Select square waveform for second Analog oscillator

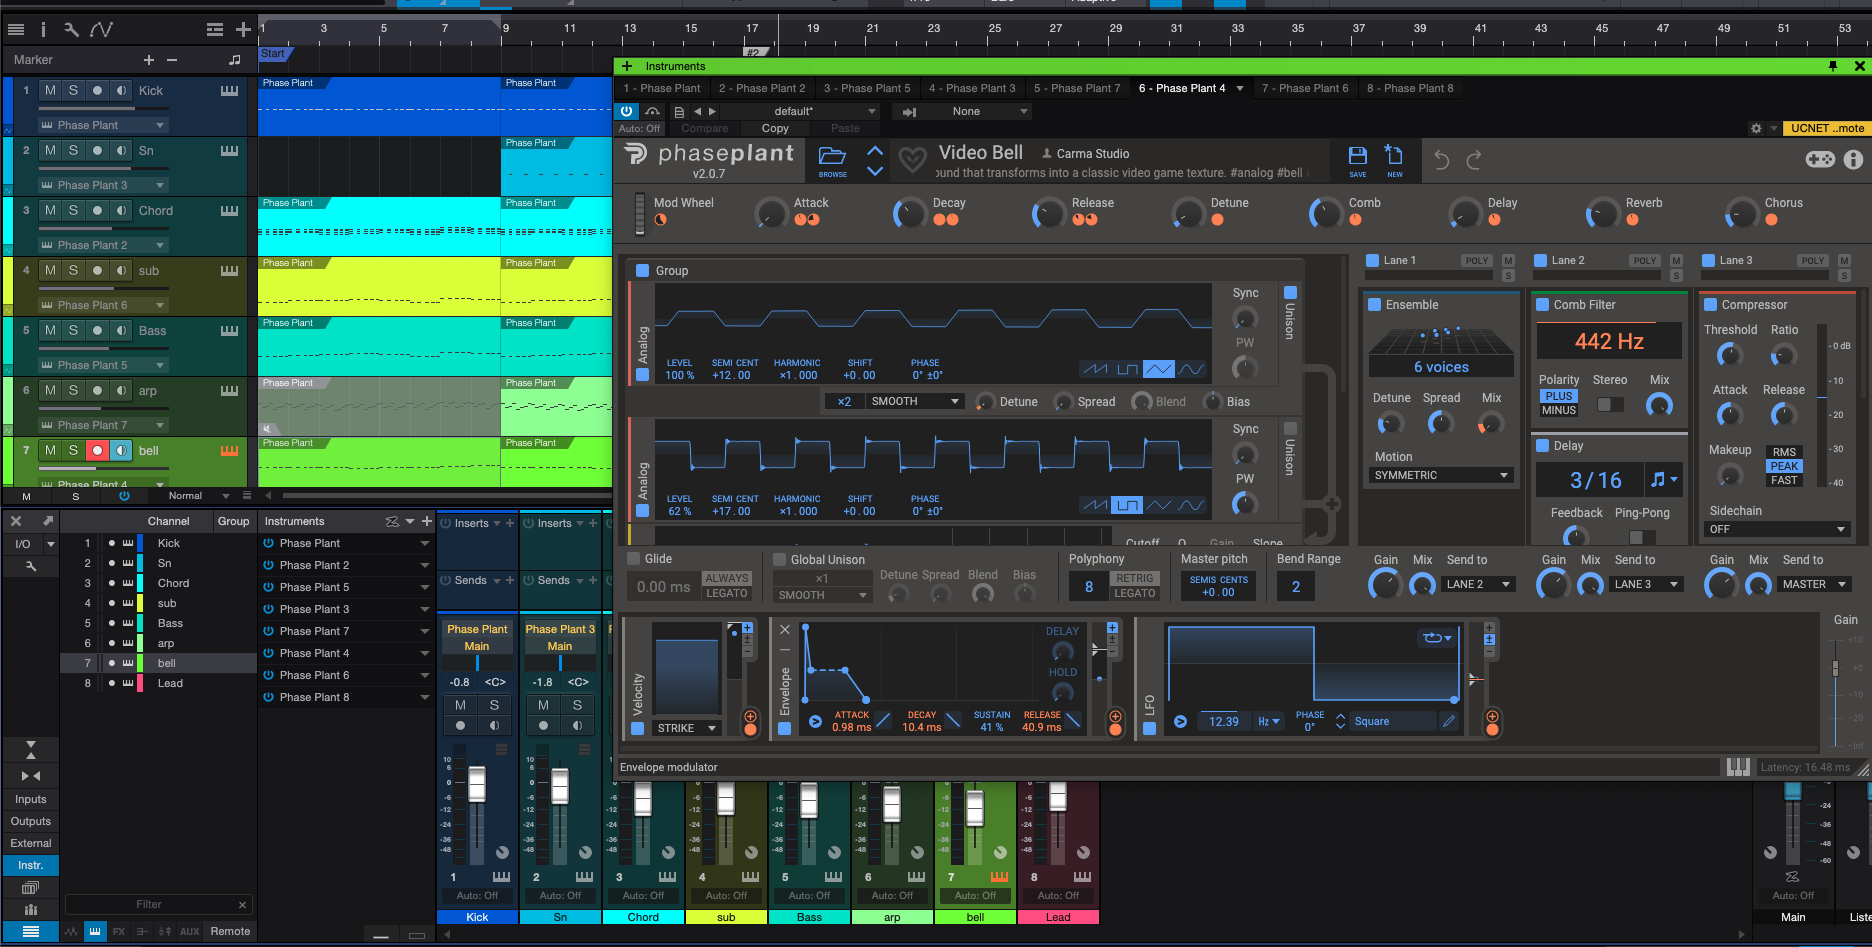coord(1127,505)
